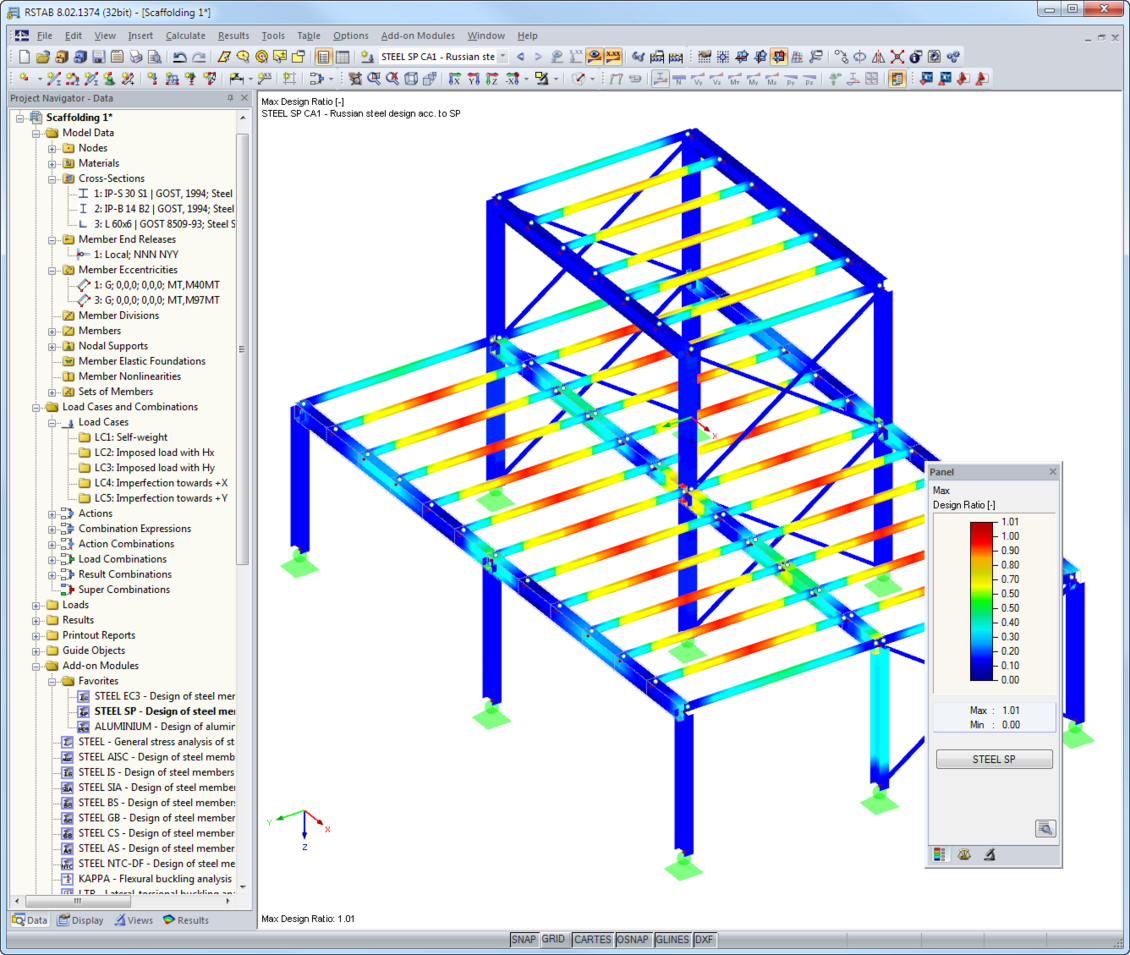The image size is (1130, 955).
Task: Toggle CARTES in the status bar
Action: [592, 939]
